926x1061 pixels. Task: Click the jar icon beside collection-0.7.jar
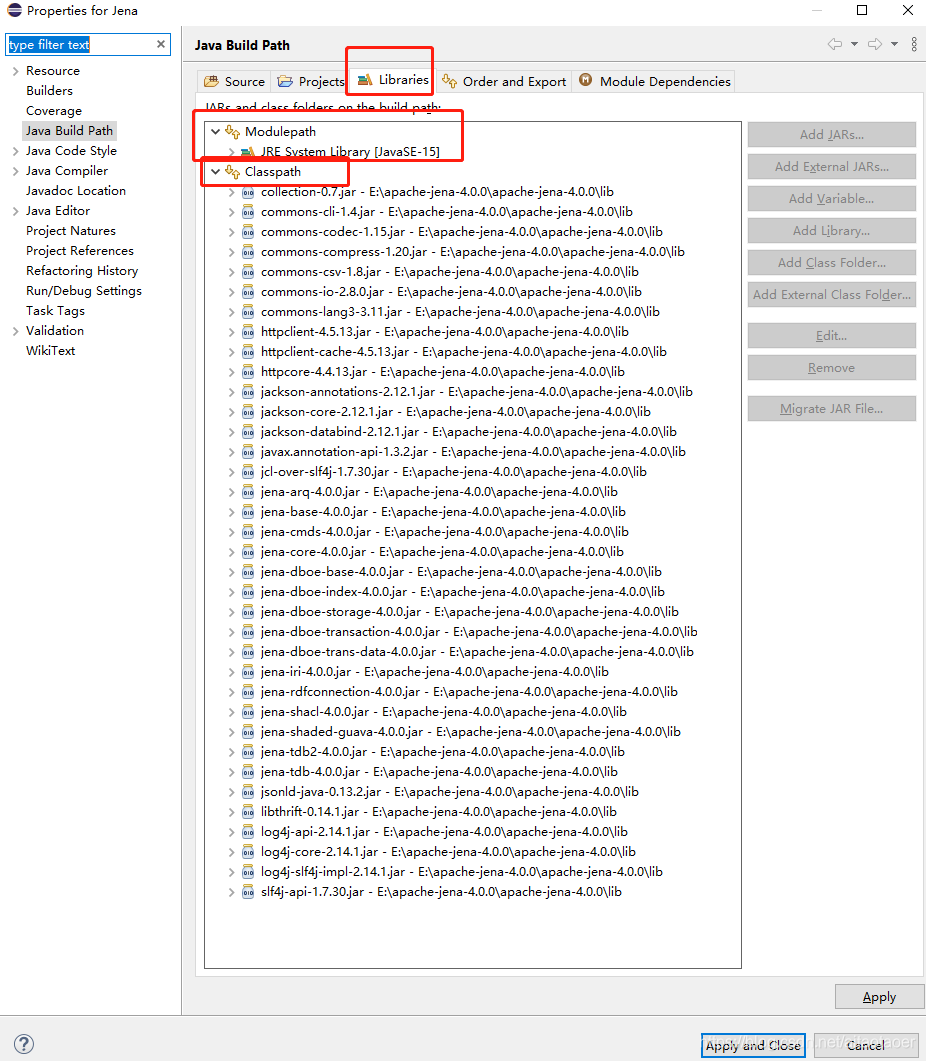(x=248, y=192)
